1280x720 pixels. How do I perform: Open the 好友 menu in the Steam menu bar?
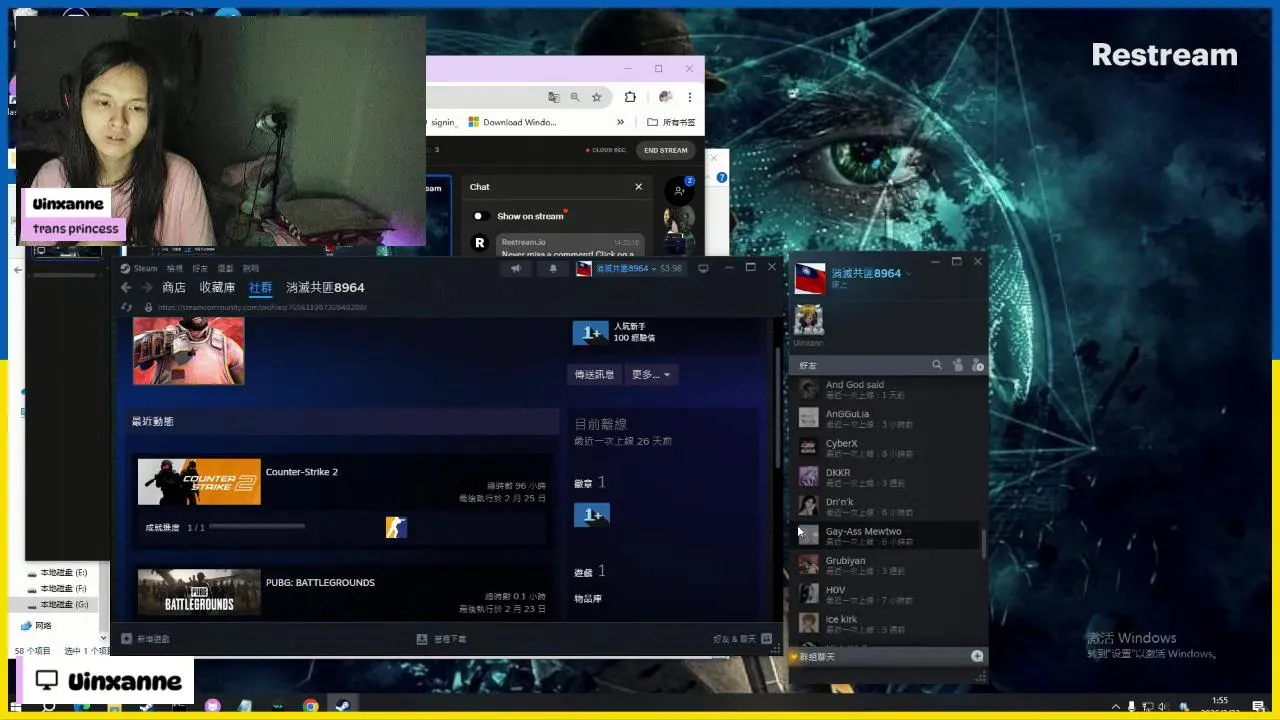200,268
